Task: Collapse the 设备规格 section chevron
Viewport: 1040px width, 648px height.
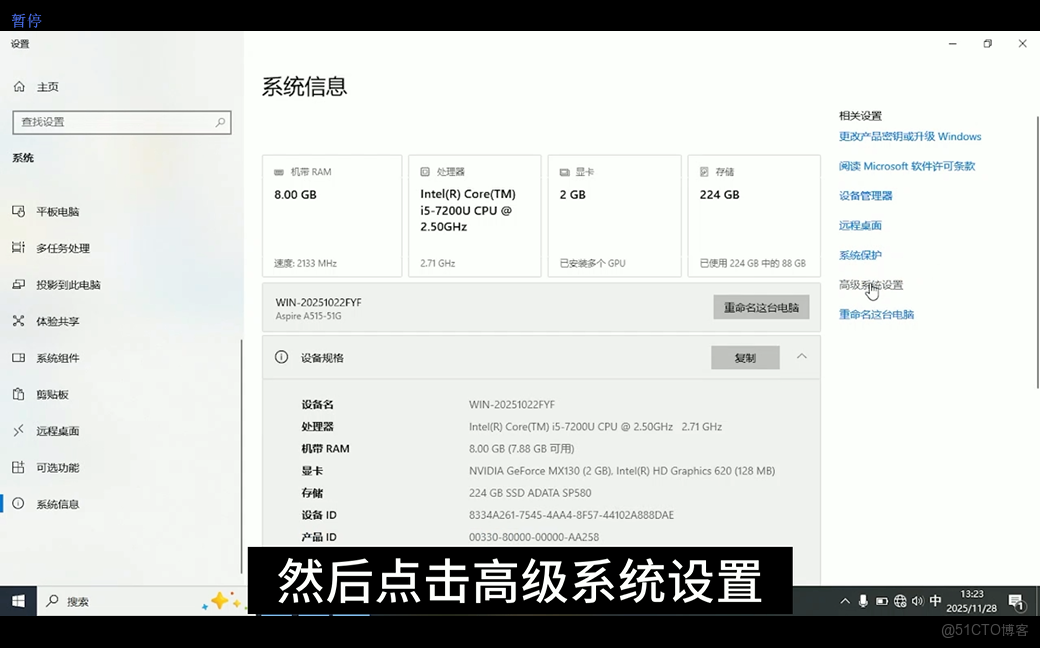Action: tap(801, 357)
